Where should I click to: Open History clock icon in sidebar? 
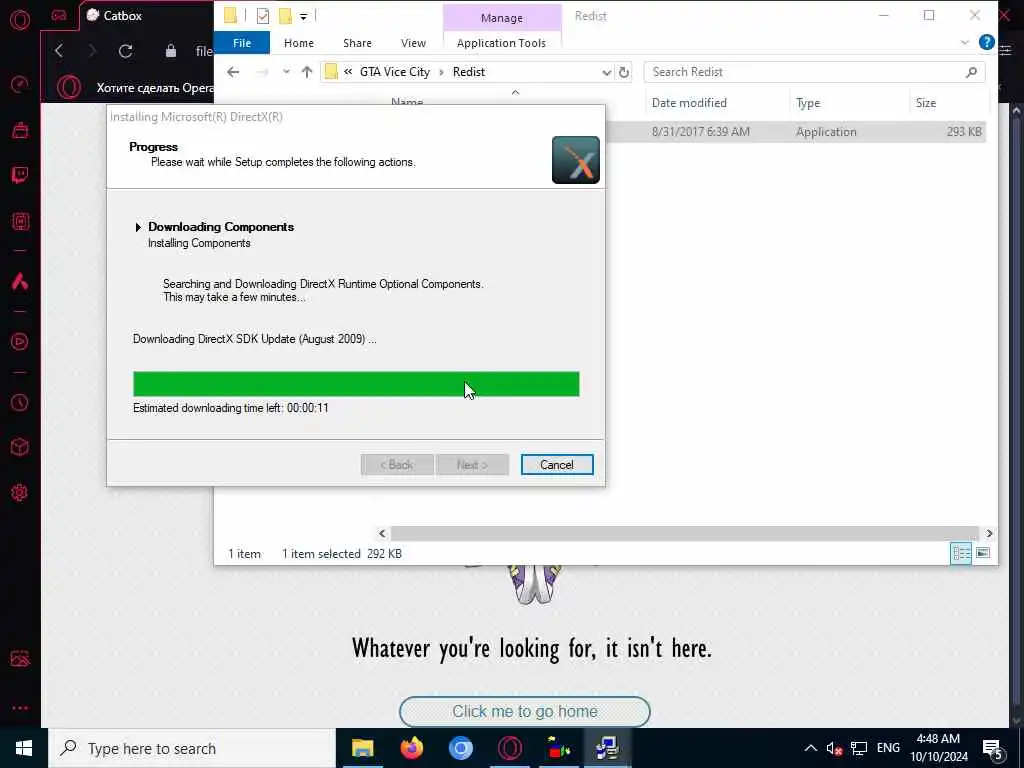point(20,402)
